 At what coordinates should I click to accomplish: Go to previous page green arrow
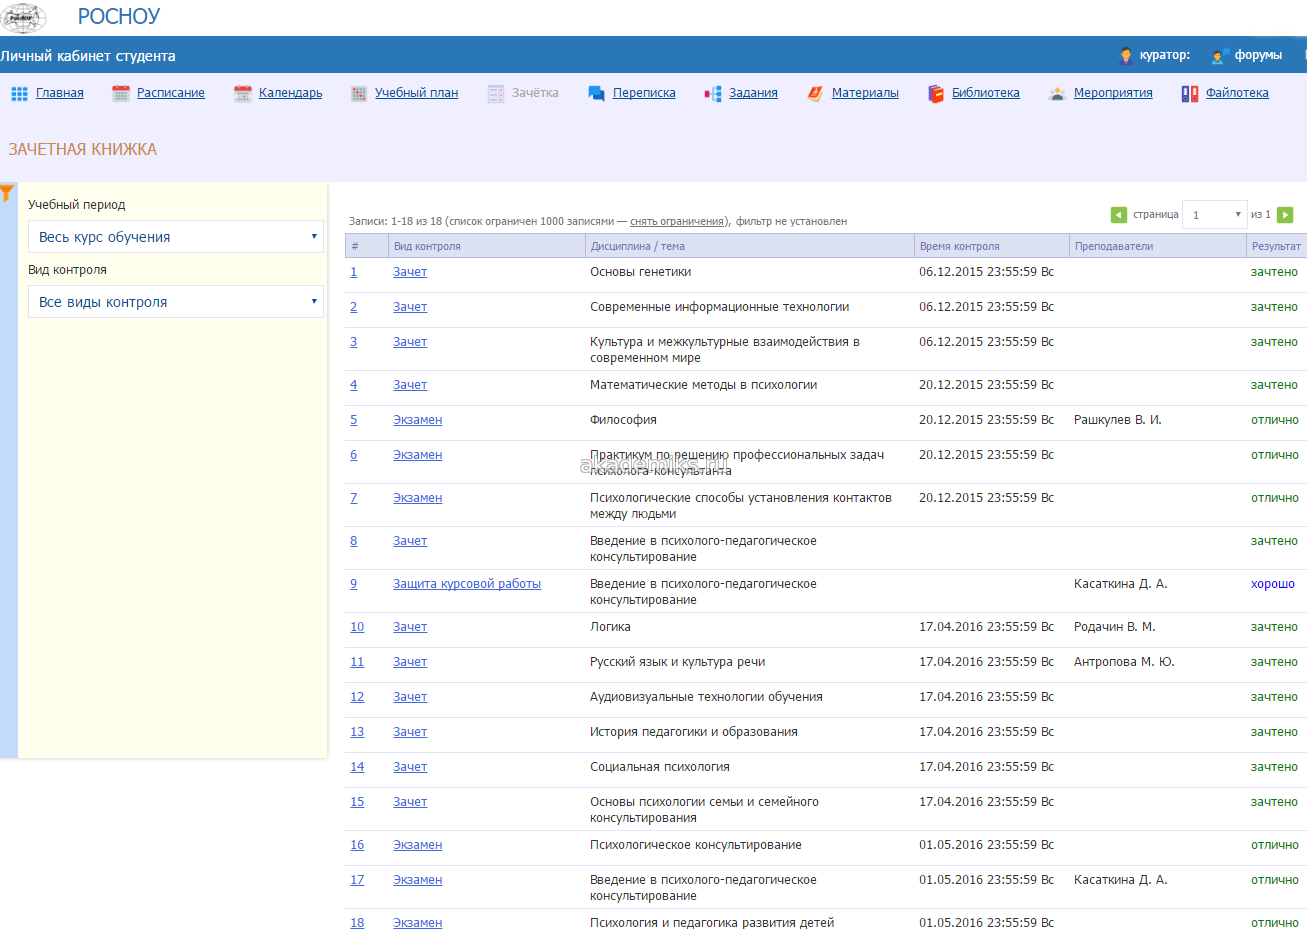pos(1119,215)
